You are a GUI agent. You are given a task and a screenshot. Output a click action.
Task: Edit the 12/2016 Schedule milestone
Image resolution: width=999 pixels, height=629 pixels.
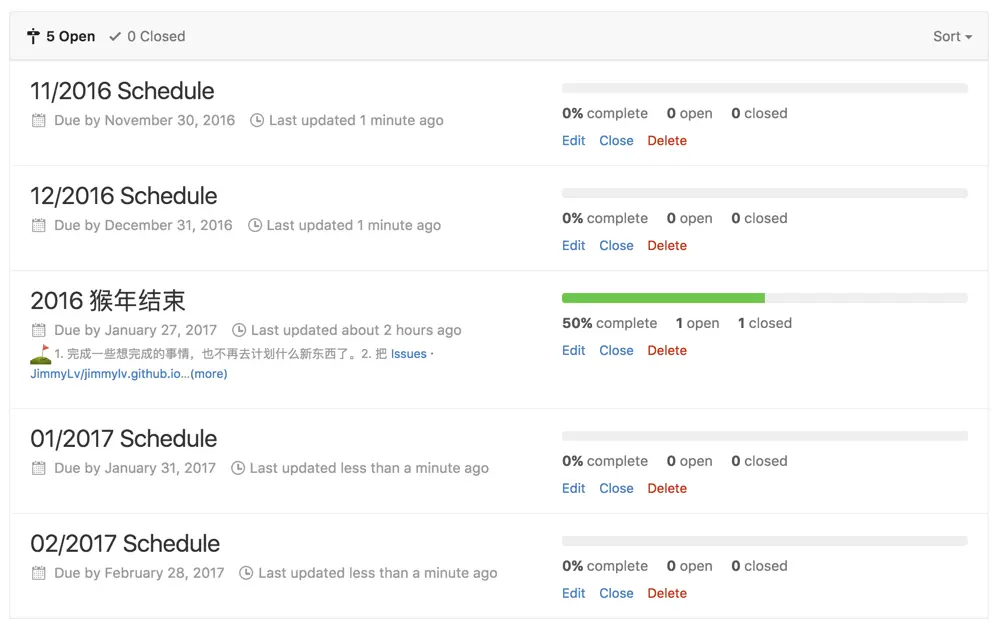point(573,245)
